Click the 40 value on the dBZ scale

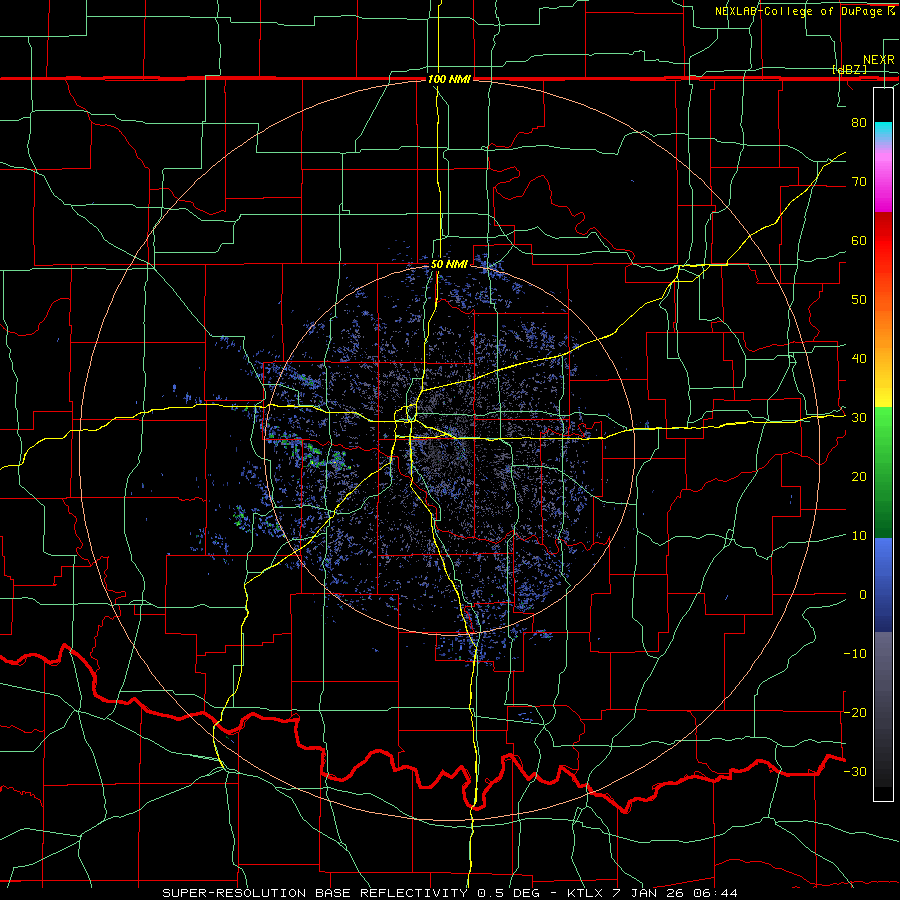(859, 359)
